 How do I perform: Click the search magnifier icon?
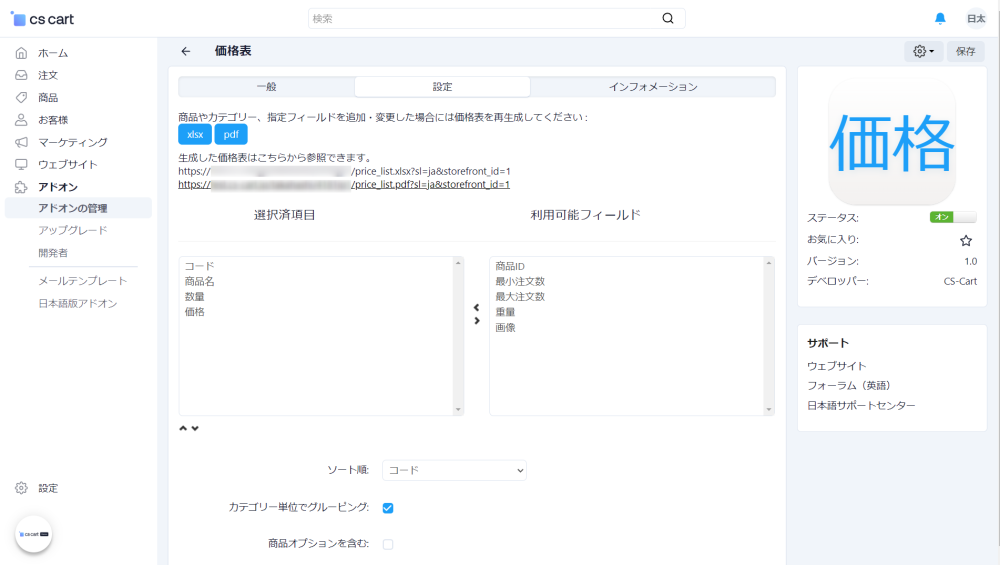[668, 18]
